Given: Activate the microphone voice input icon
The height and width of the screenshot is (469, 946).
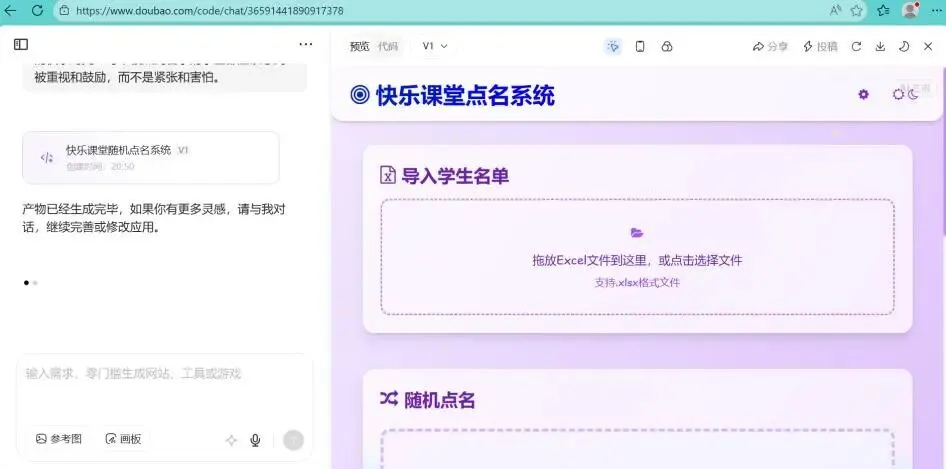Looking at the screenshot, I should point(255,440).
